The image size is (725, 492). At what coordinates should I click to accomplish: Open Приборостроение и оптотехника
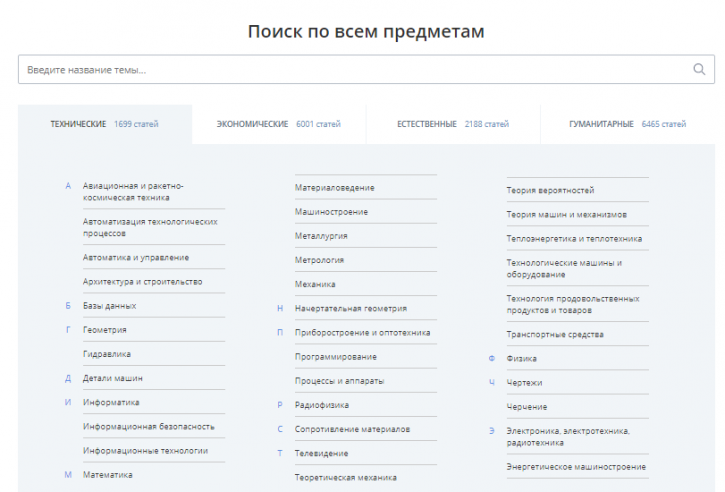click(362, 332)
